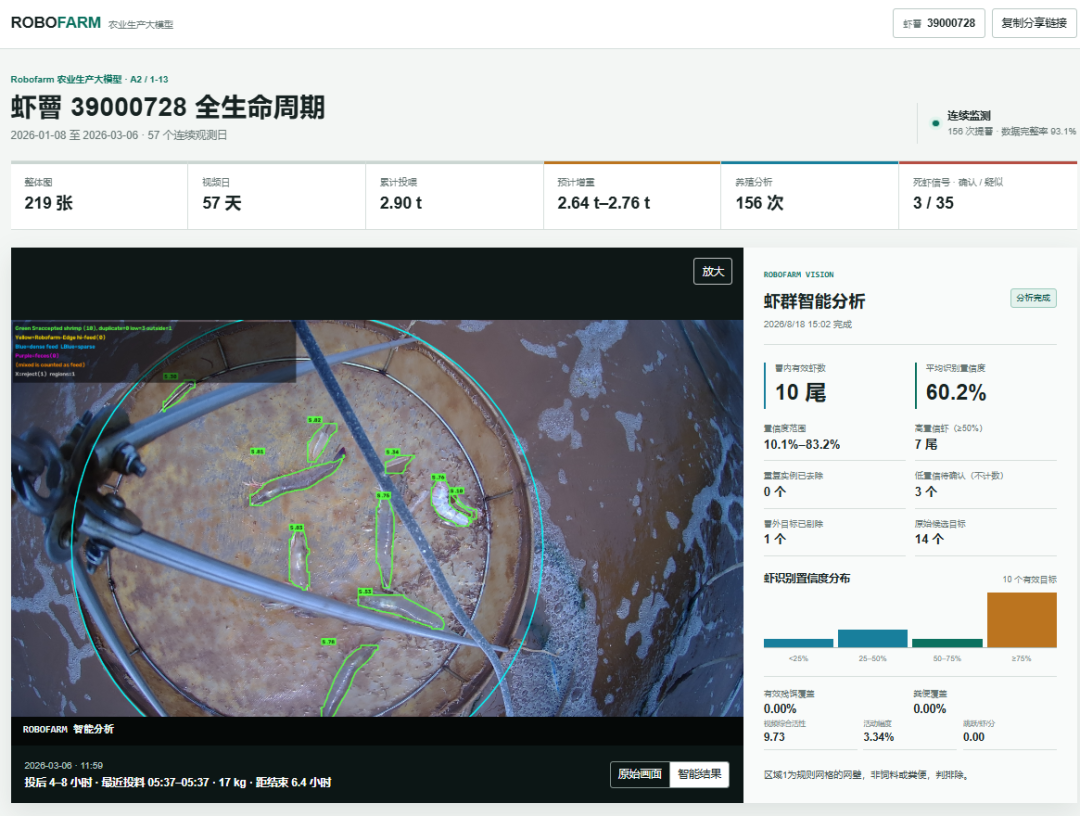The height and width of the screenshot is (816, 1080).
Task: Click the 10 尾 valid shrimp count
Action: tap(800, 393)
